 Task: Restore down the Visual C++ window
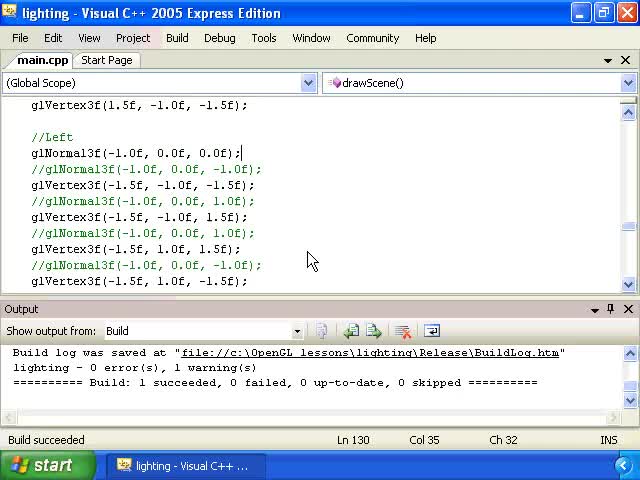[x=604, y=13]
